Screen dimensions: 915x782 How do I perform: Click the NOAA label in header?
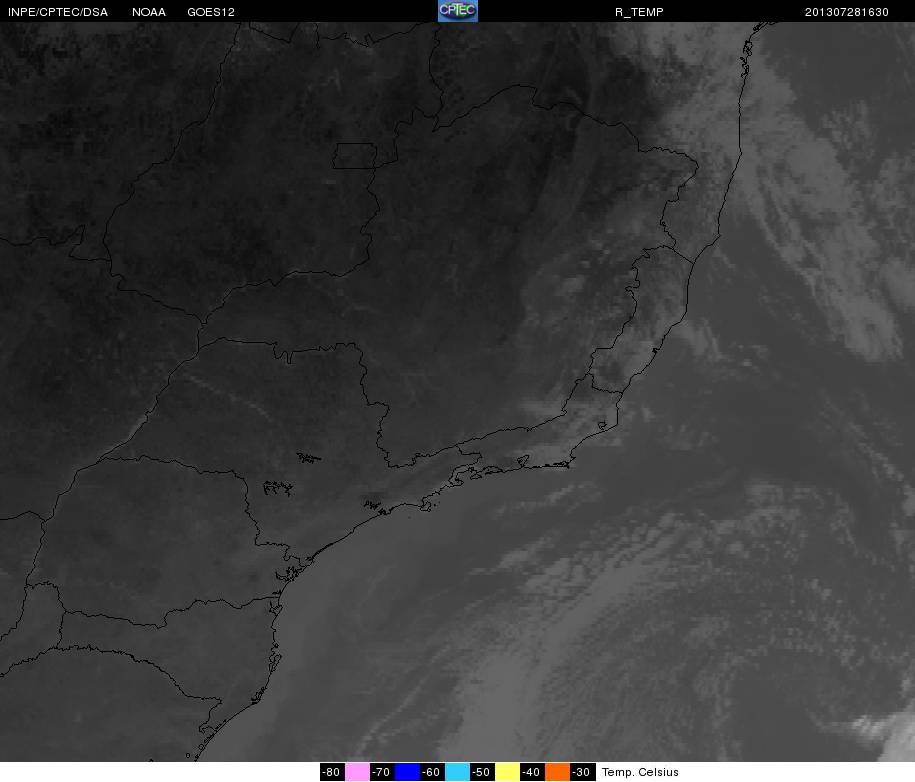[x=149, y=12]
